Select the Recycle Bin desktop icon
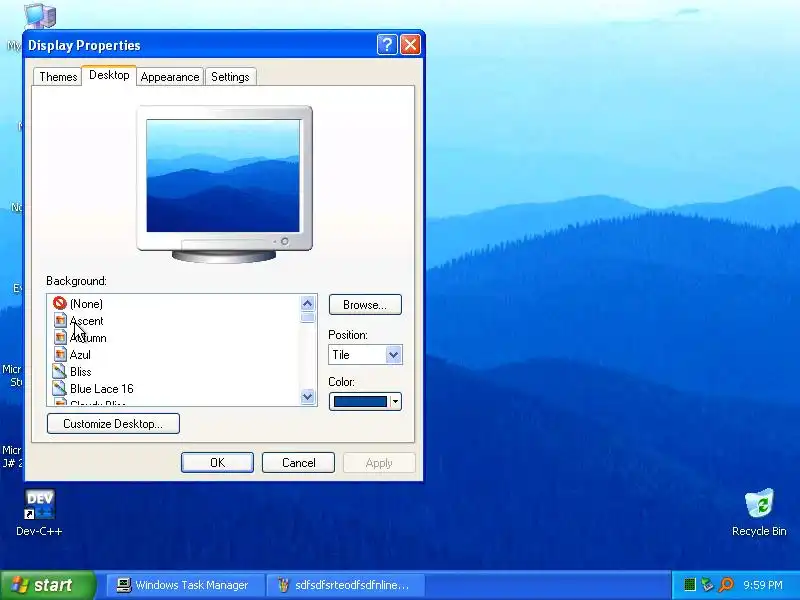Viewport: 800px width, 600px height. click(x=759, y=504)
